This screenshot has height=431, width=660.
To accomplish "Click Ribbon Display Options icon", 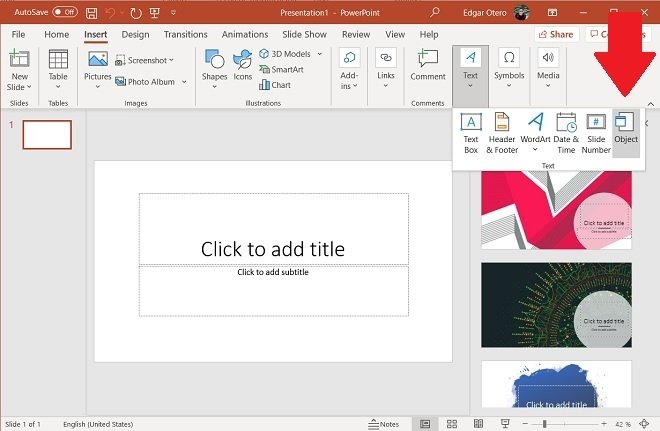I will pyautogui.click(x=552, y=13).
